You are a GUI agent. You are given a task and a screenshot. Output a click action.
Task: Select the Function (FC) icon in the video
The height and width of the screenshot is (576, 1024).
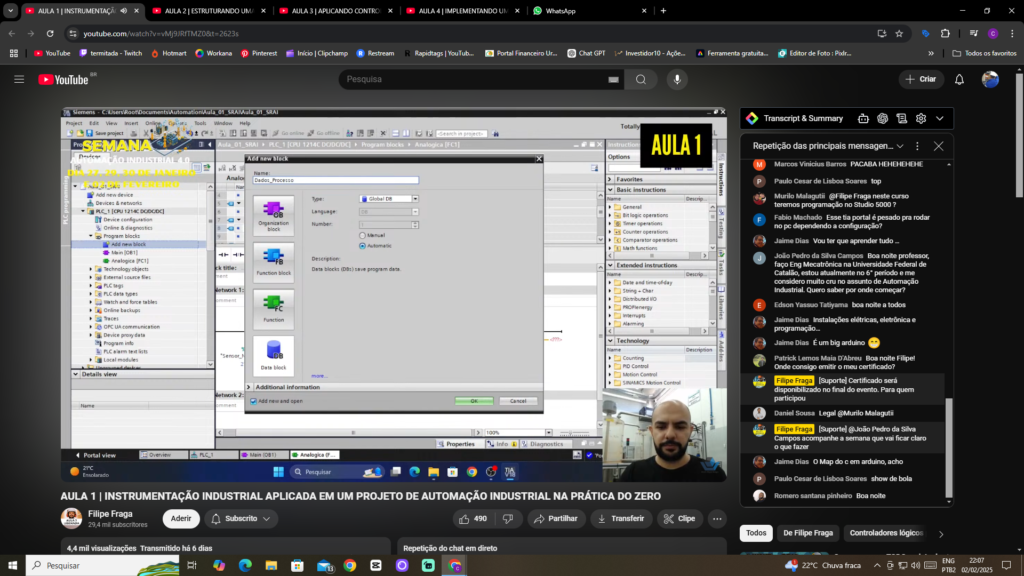(274, 308)
